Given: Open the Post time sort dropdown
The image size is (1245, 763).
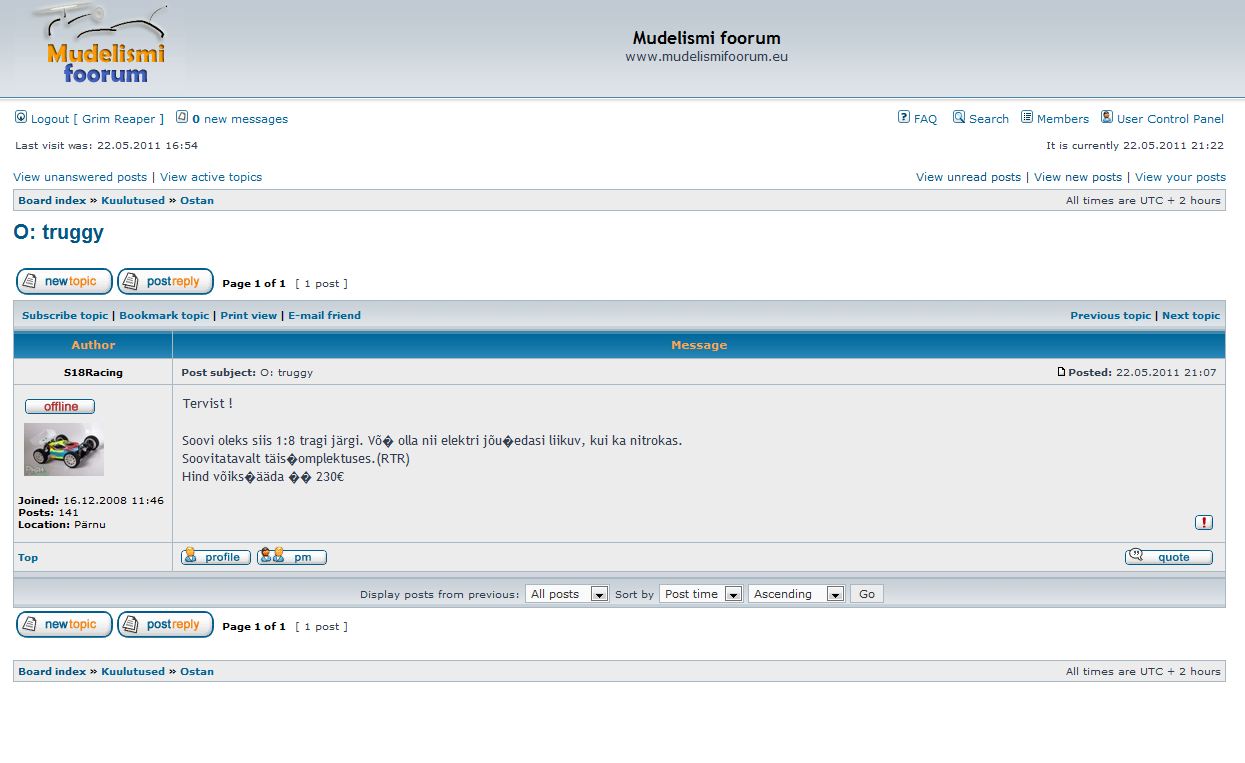Looking at the screenshot, I should click(x=700, y=594).
